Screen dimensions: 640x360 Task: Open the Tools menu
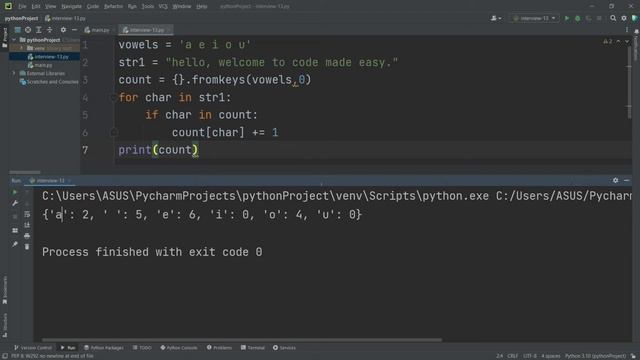[x=148, y=7]
